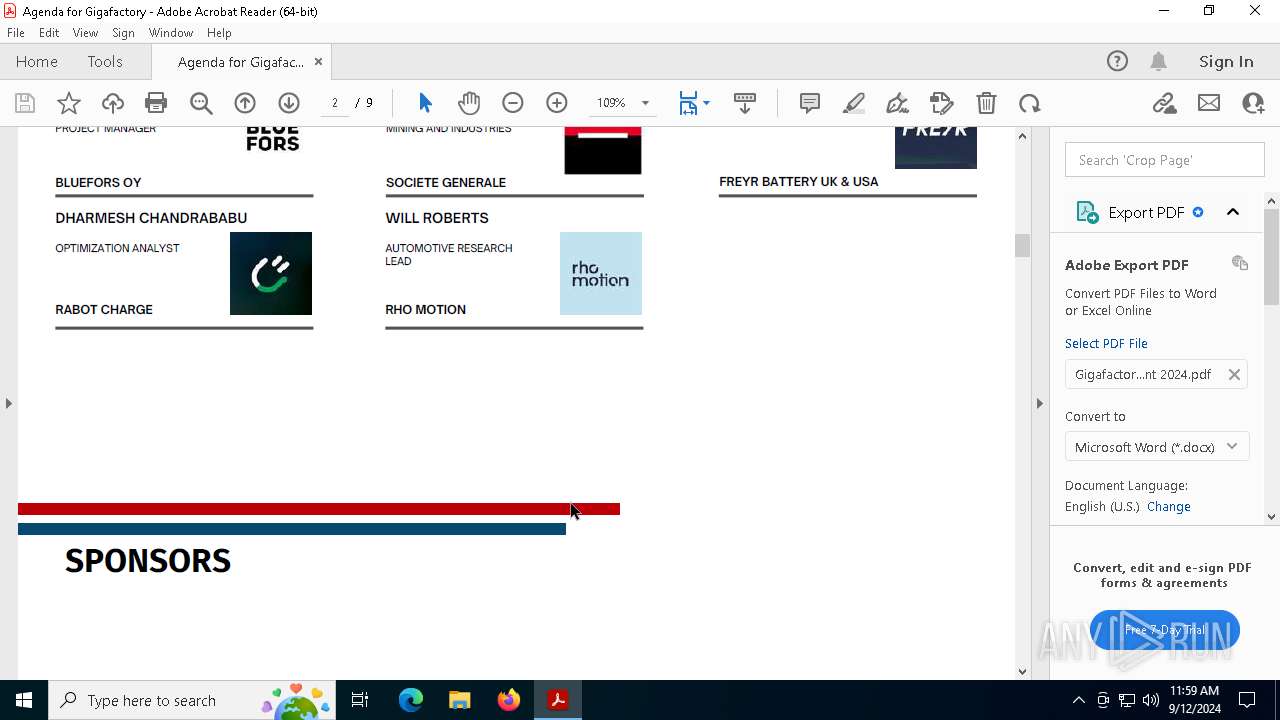Collapse the right tools pane
Screen dimensions: 1280x720
click(1039, 403)
